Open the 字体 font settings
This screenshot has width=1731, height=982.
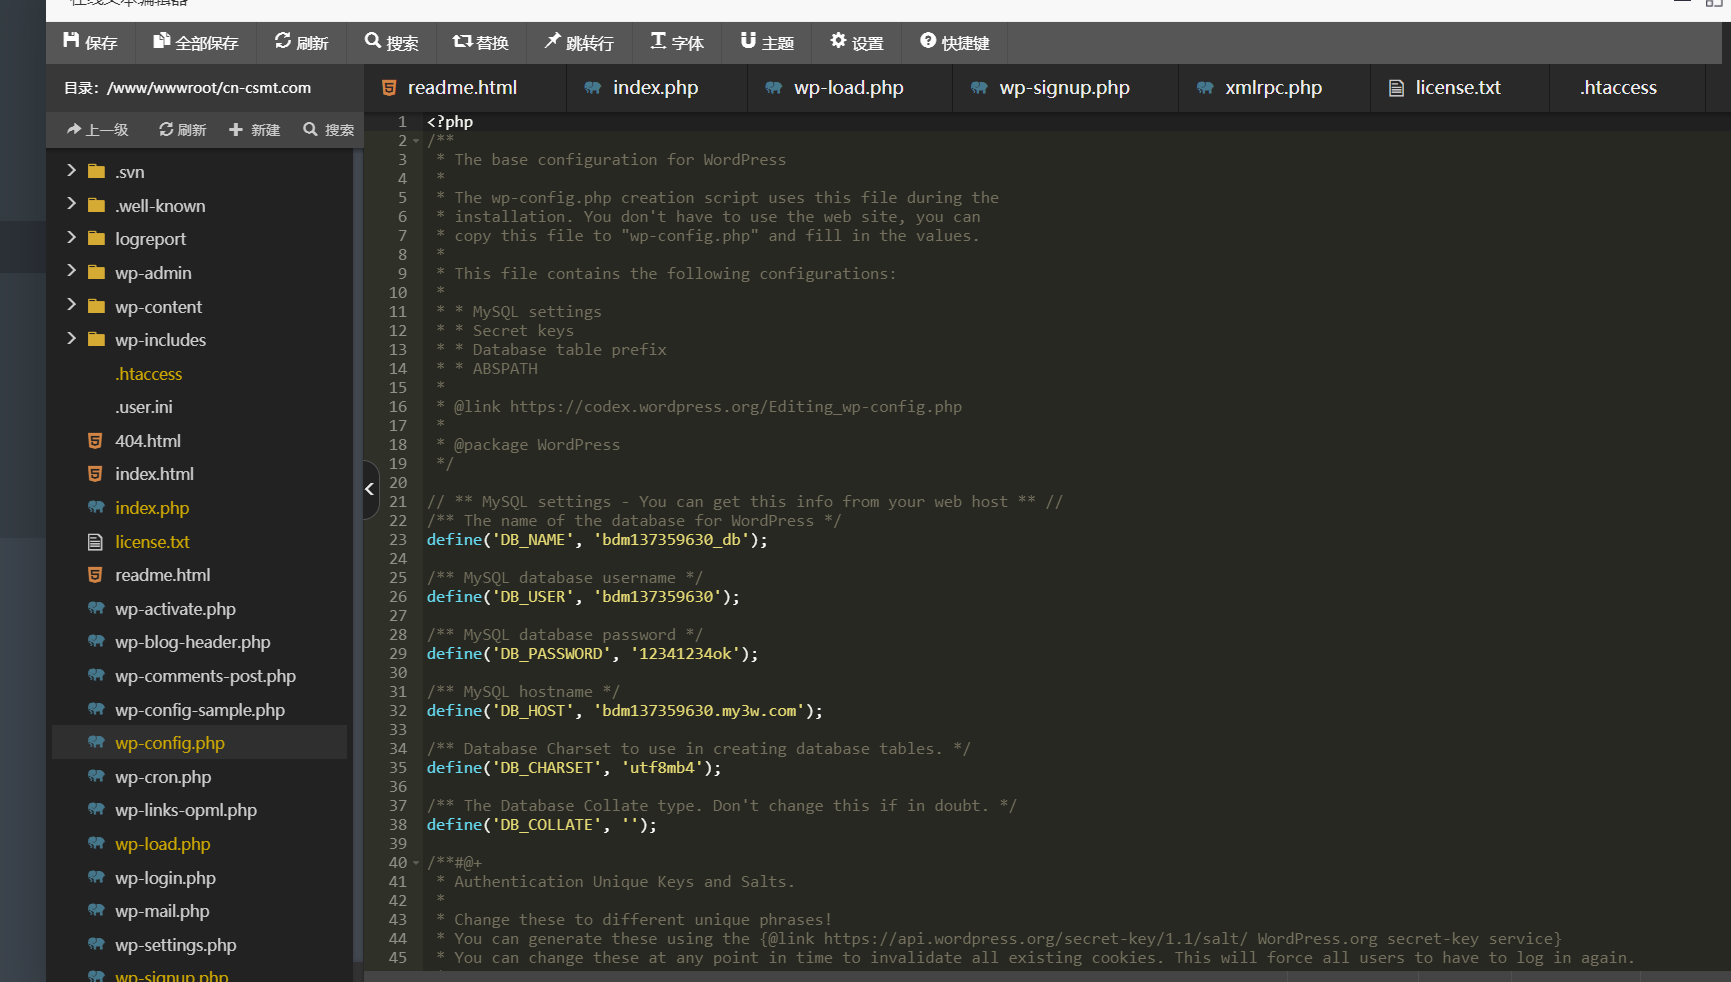pos(676,42)
